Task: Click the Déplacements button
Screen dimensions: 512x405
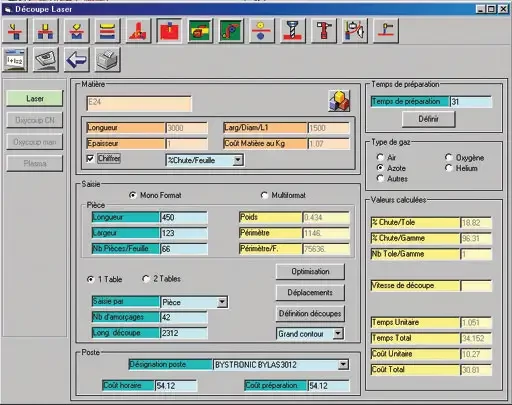Action: click(x=310, y=293)
